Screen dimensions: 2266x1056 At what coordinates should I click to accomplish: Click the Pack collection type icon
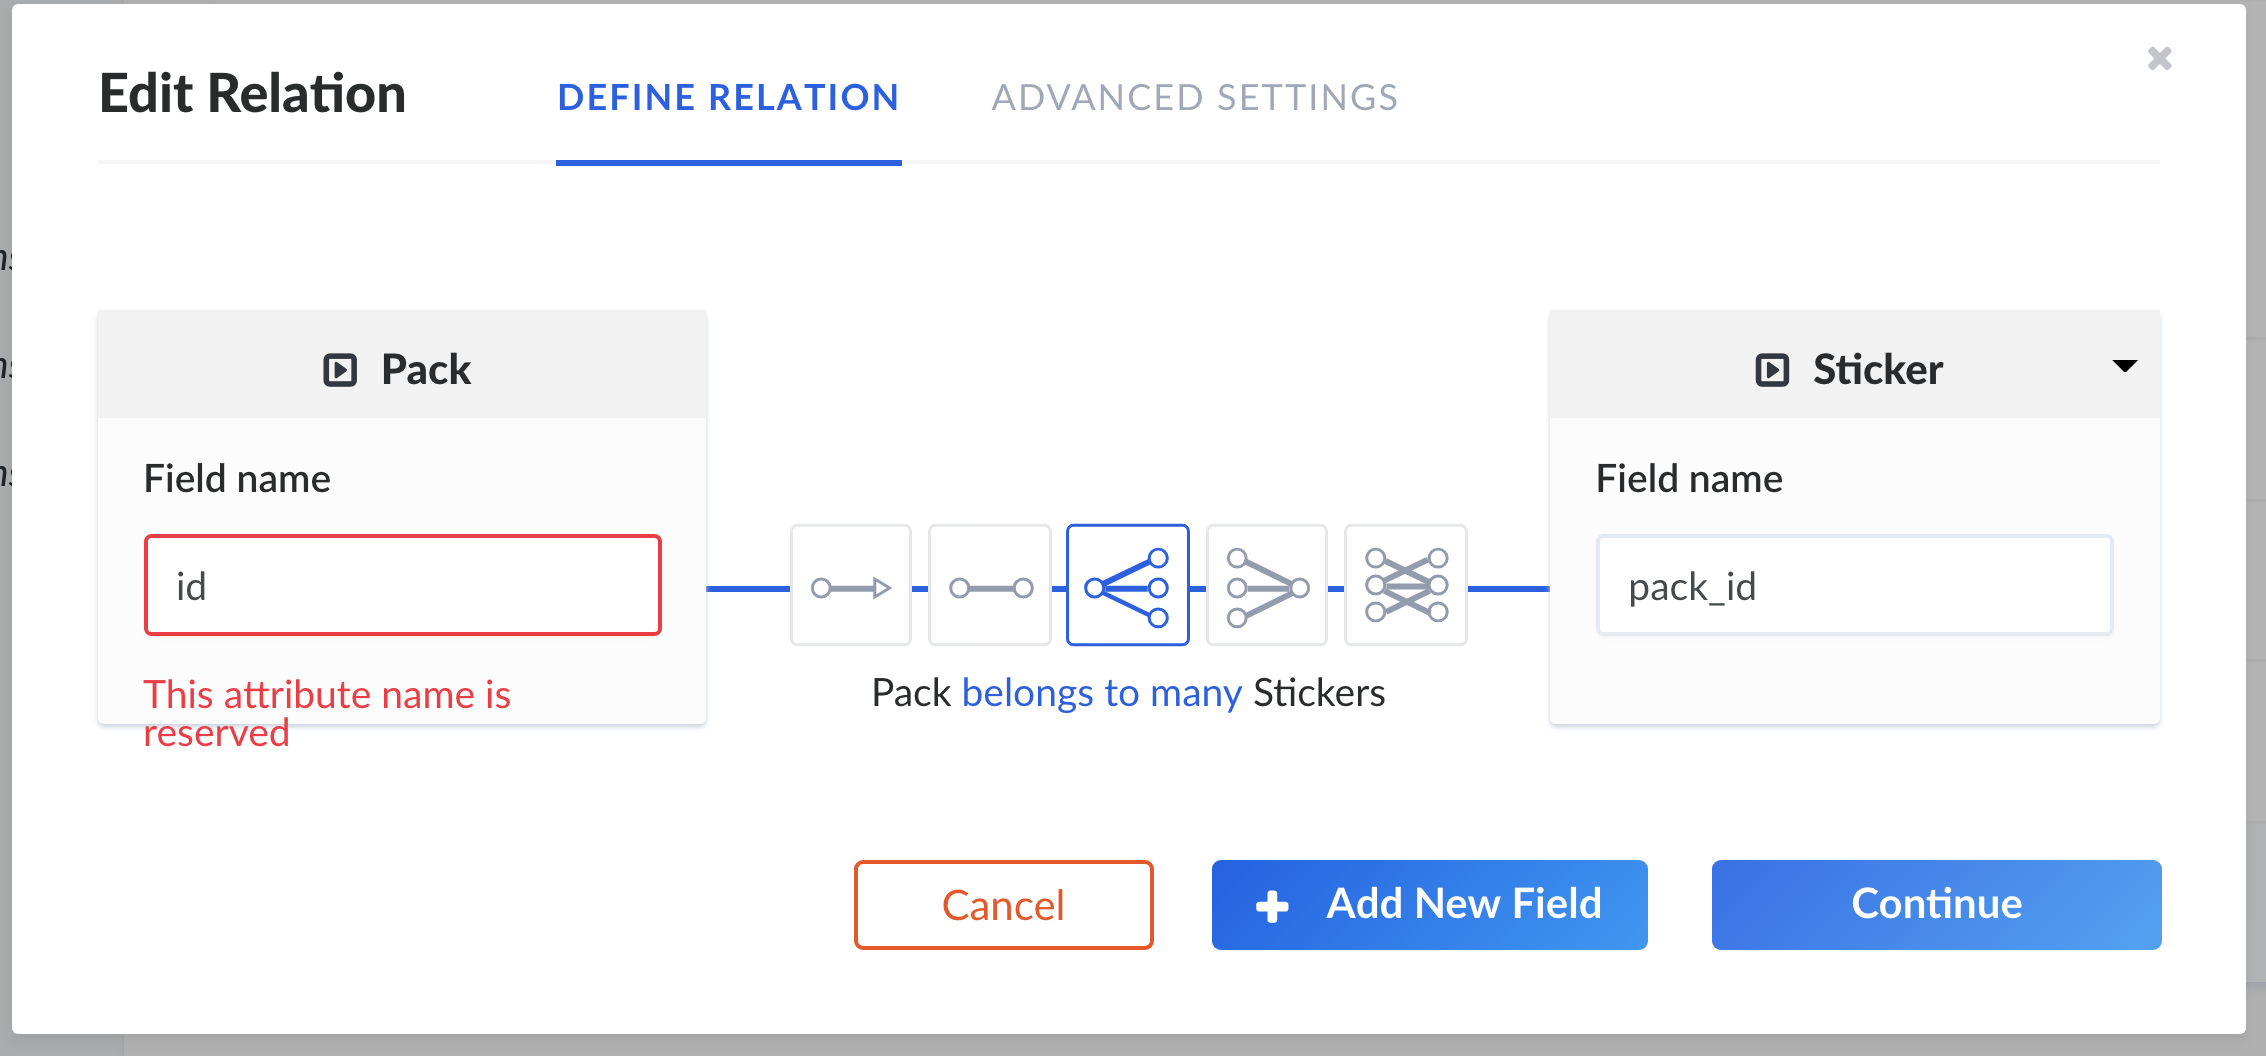(x=340, y=369)
